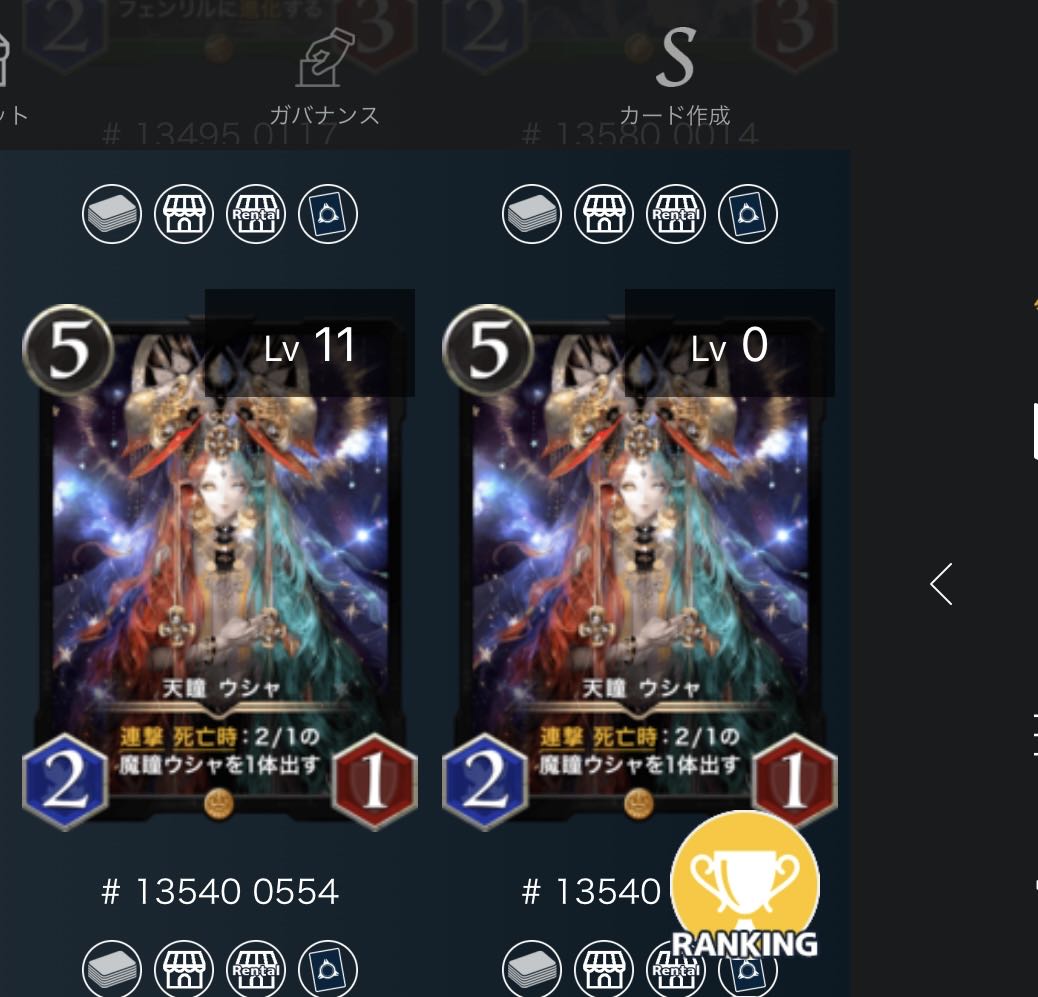The width and height of the screenshot is (1038, 997).
Task: Open market shop icon above Lv 11 card
Action: point(184,214)
